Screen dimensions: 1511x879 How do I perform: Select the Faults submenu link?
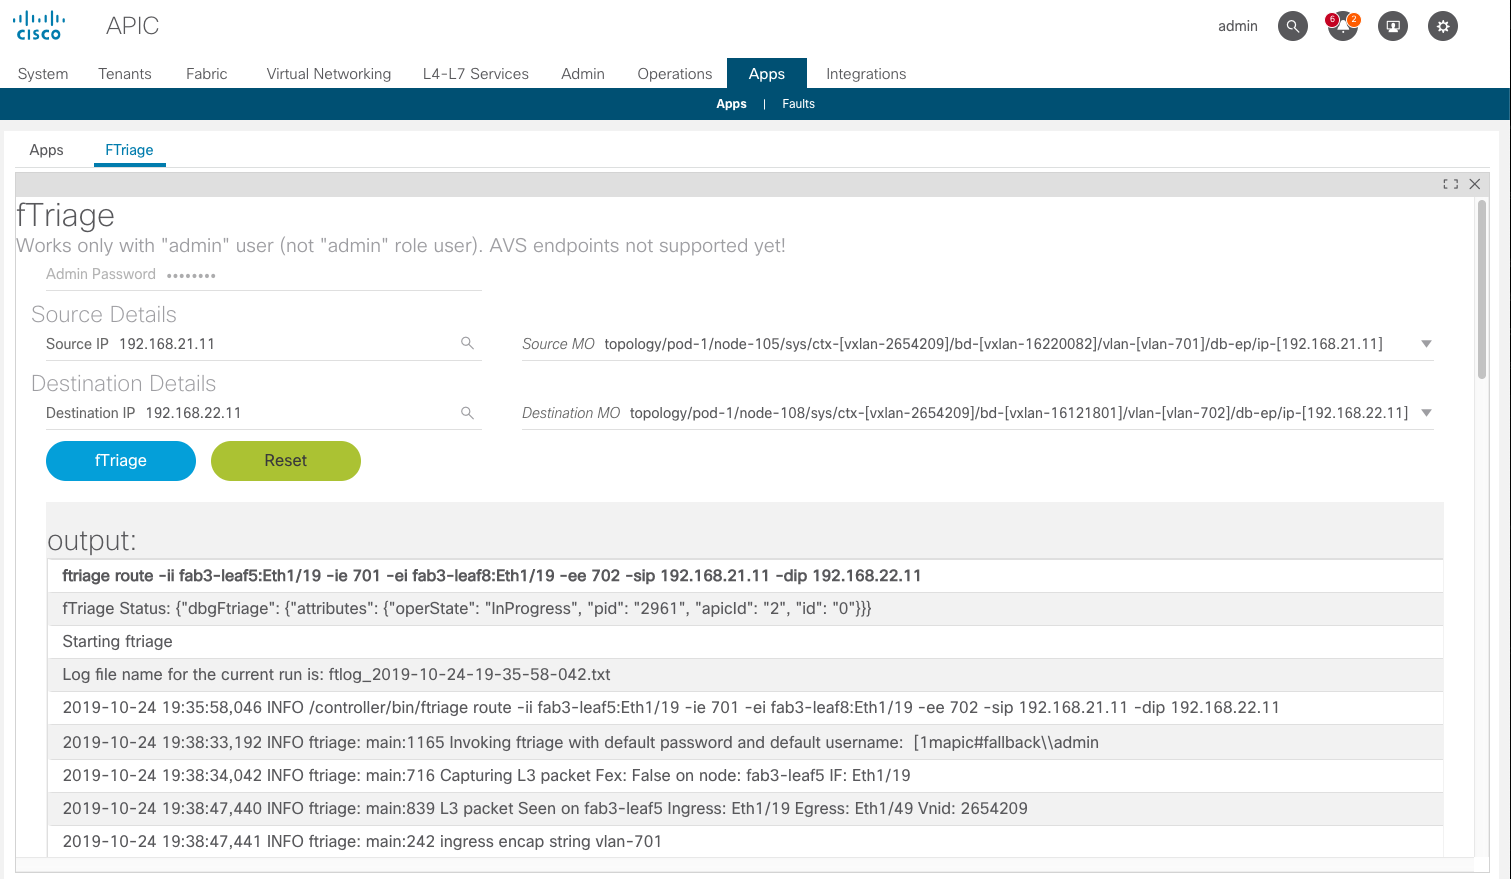pyautogui.click(x=798, y=104)
